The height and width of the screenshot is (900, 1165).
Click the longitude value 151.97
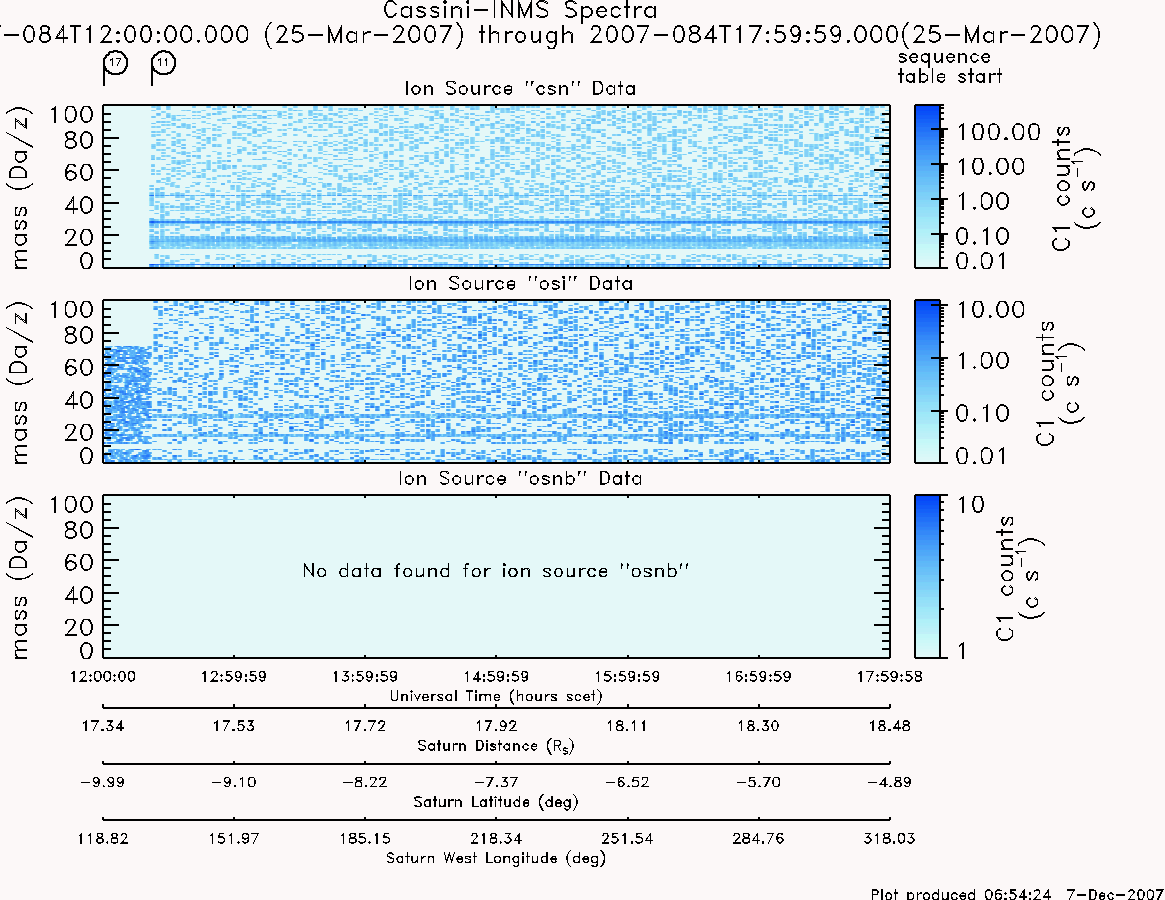[234, 838]
